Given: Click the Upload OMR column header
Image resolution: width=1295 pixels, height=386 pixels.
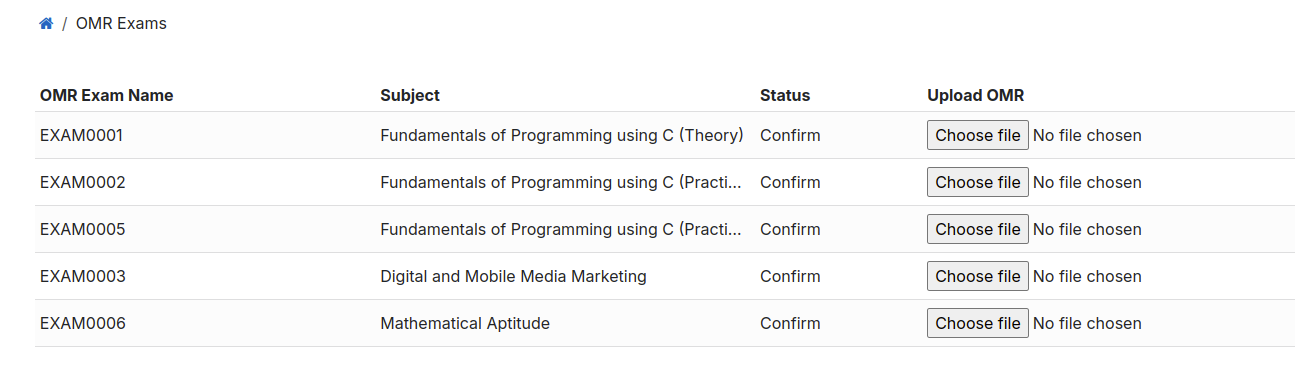Looking at the screenshot, I should coord(976,95).
